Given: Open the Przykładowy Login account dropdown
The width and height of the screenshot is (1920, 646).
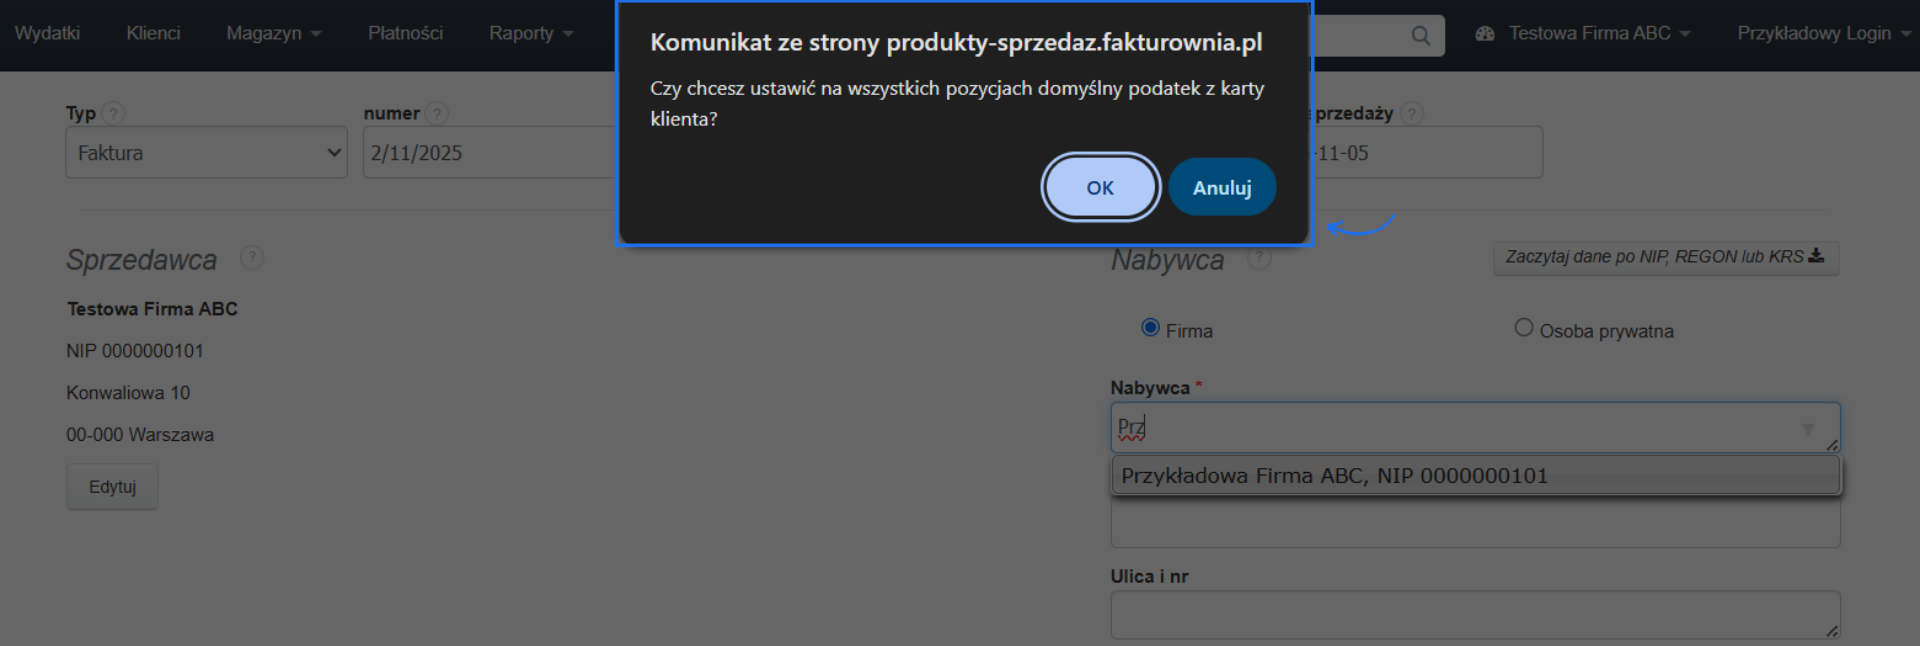Looking at the screenshot, I should pos(1822,32).
